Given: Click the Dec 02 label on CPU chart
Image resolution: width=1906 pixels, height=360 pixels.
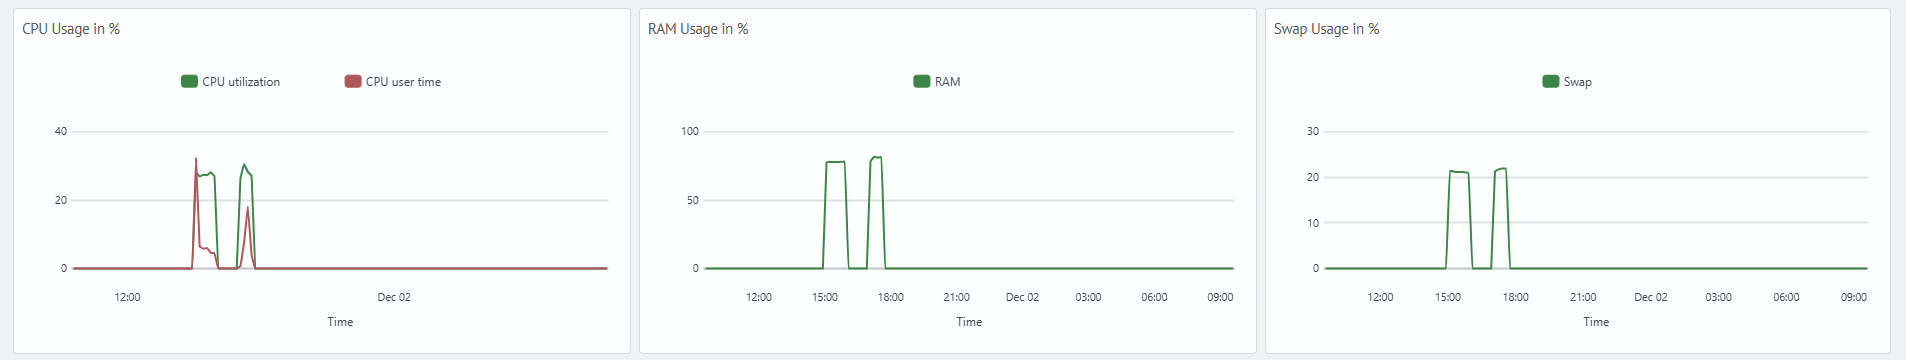Looking at the screenshot, I should [394, 297].
